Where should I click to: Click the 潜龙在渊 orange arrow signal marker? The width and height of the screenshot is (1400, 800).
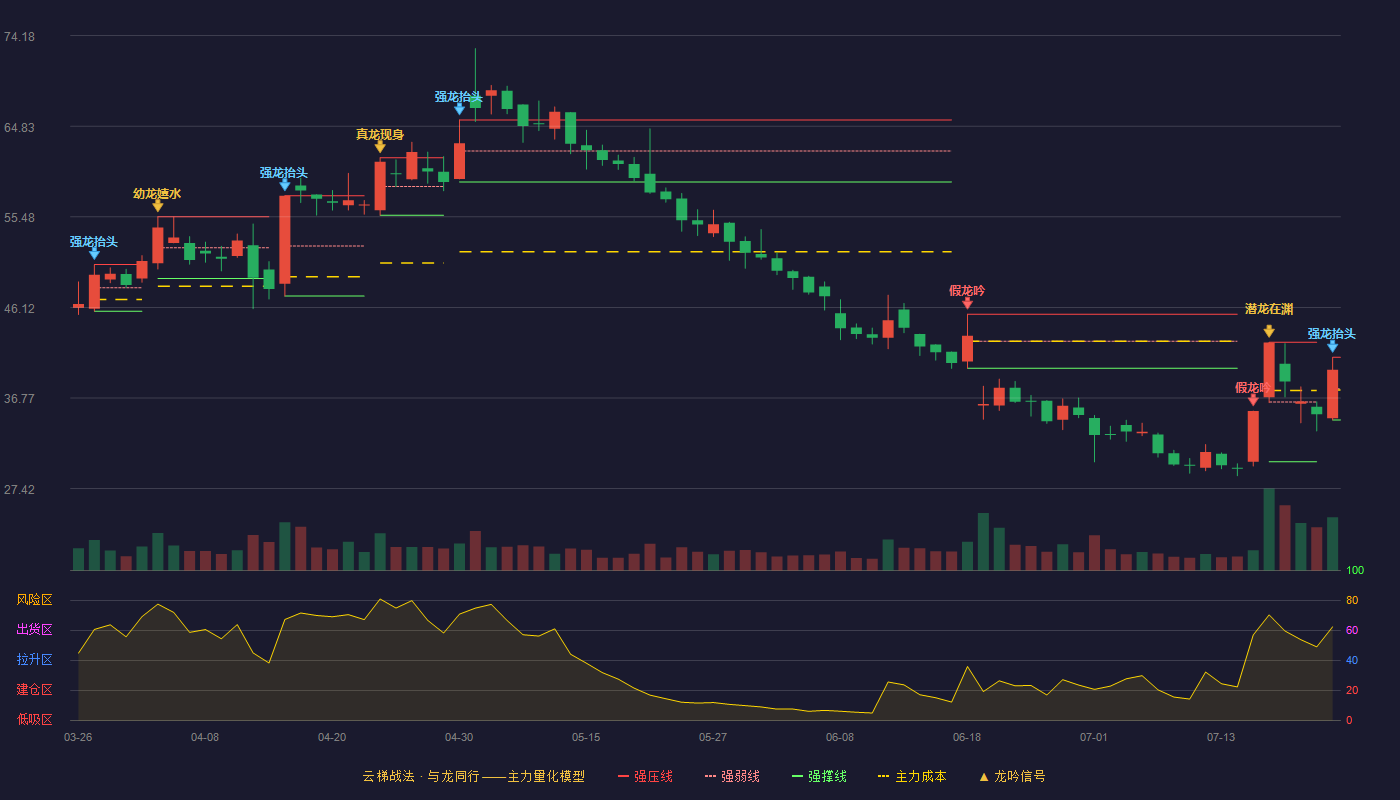[x=1269, y=331]
